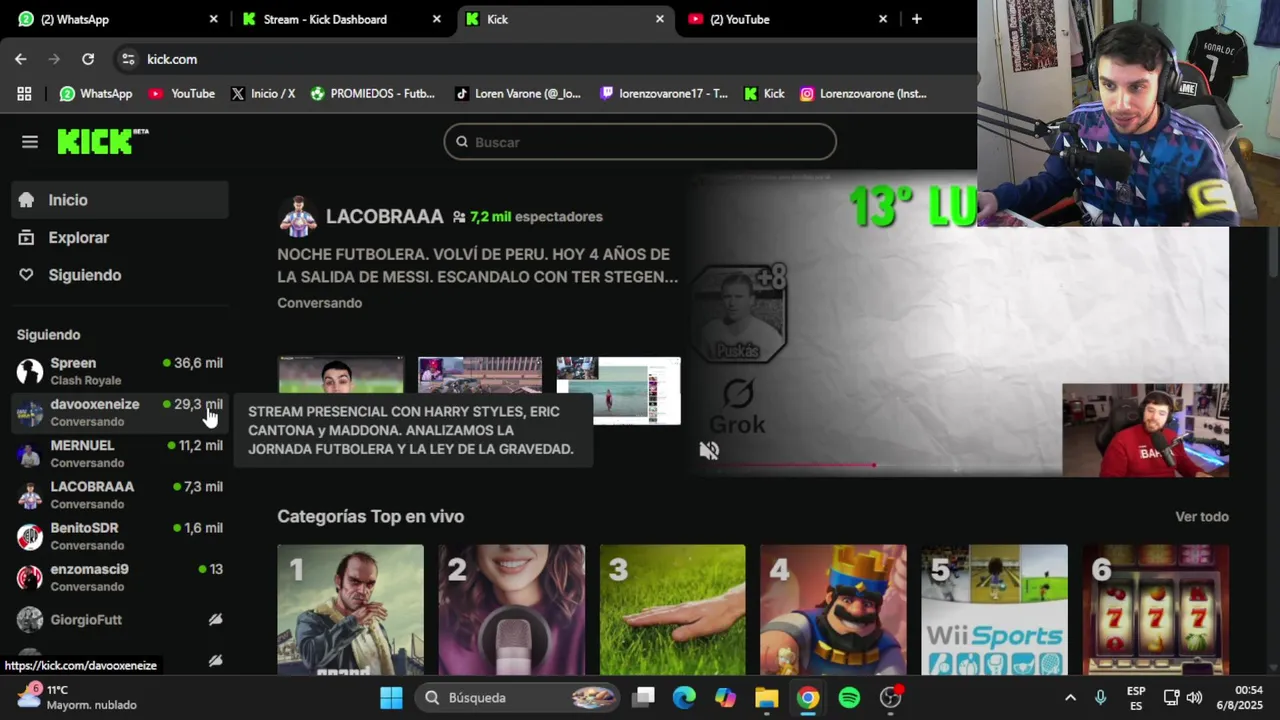Screen dimensions: 1280x720
Task: Click Ver todo for top categories
Action: pos(1202,517)
